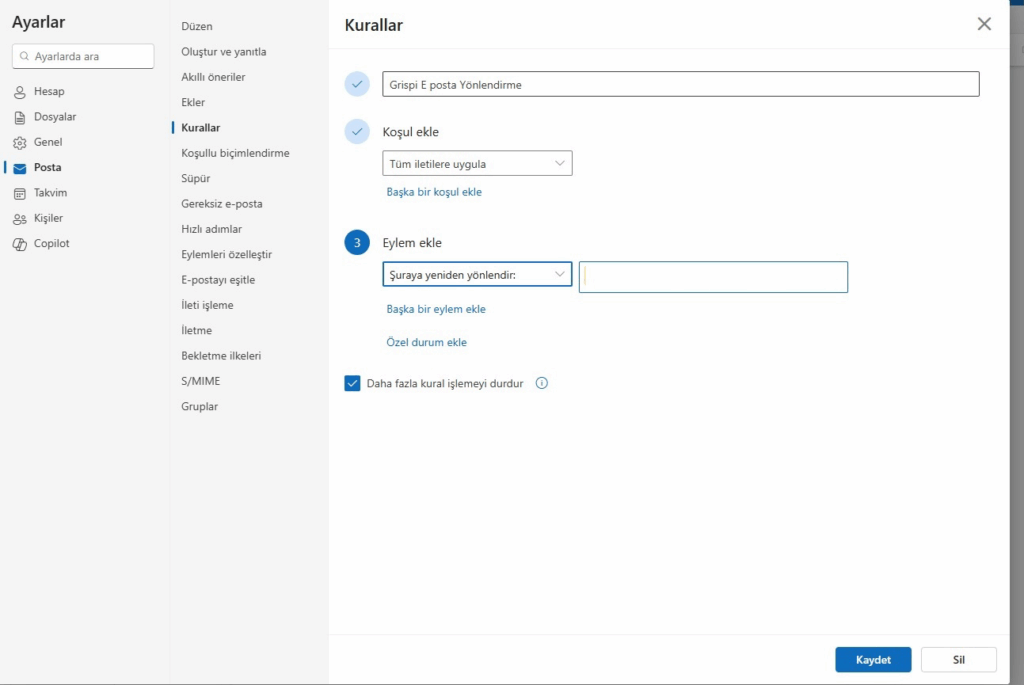The width and height of the screenshot is (1024, 685).
Task: Go to Gereksiz e-posta settings
Action: (221, 204)
